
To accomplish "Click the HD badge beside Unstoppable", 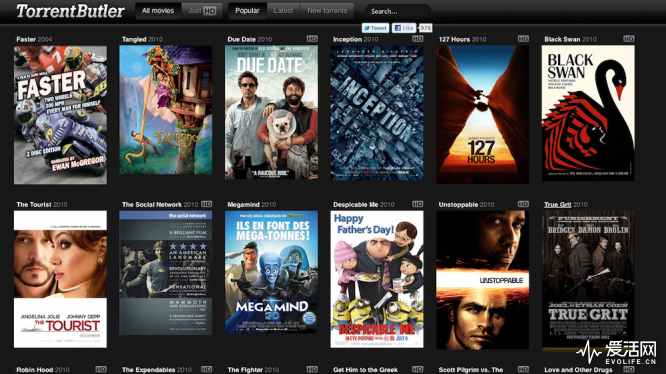I will (523, 204).
